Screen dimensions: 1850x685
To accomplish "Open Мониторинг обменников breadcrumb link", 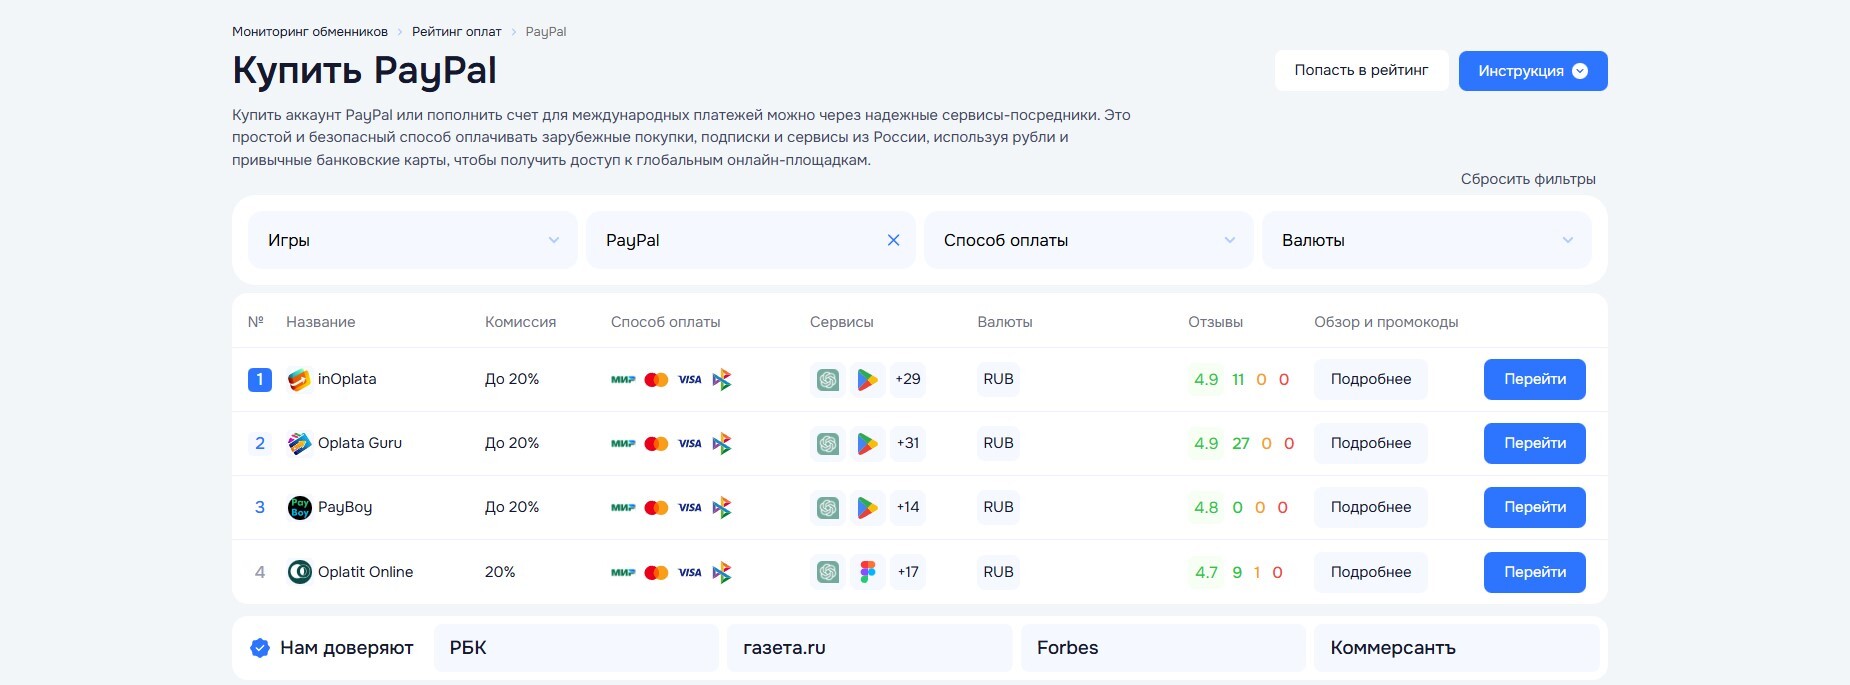I will tap(310, 32).
